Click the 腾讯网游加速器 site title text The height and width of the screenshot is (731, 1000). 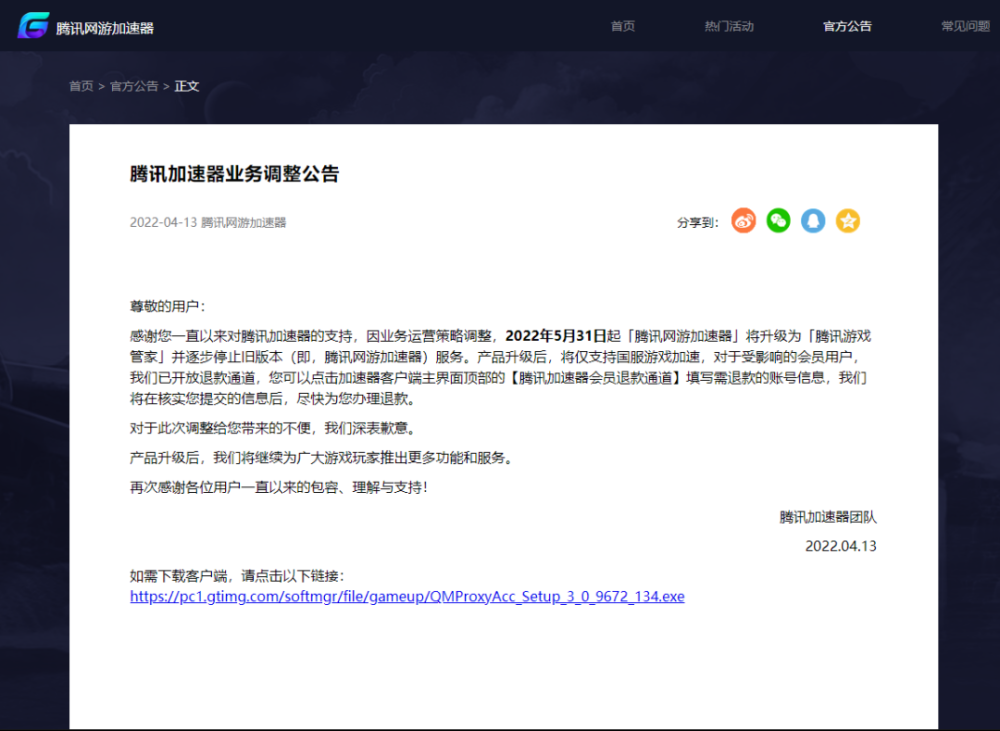(105, 28)
